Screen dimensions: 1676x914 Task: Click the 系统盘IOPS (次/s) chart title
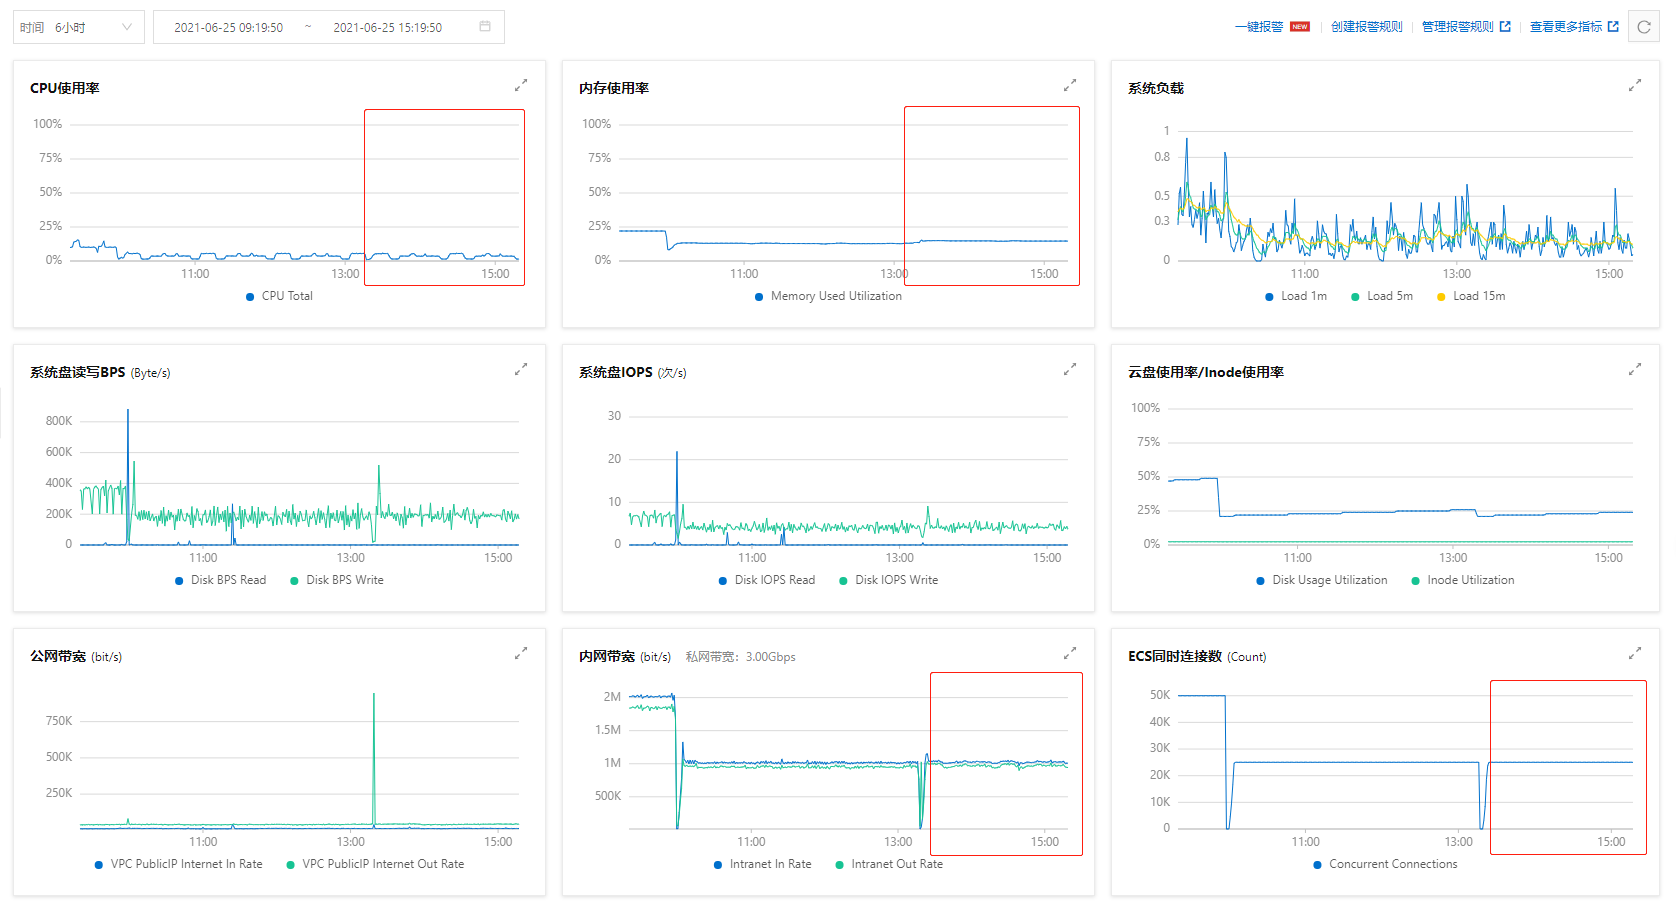click(x=633, y=372)
